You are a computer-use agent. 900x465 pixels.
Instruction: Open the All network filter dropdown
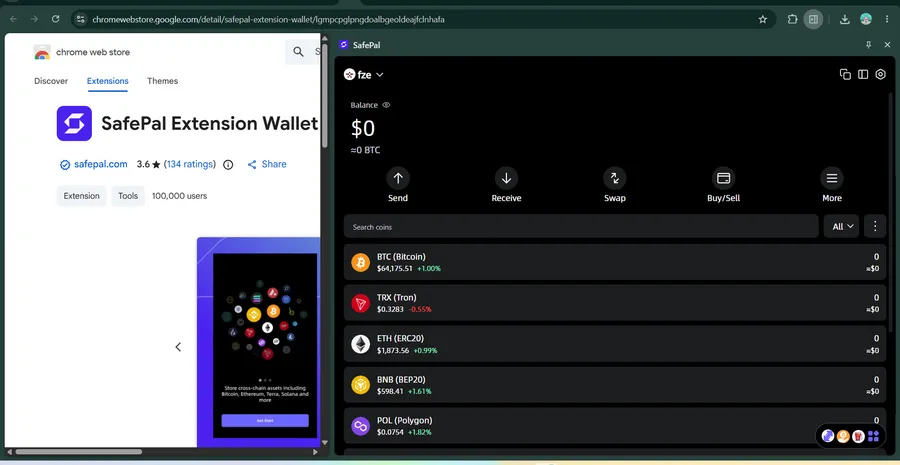pos(841,226)
